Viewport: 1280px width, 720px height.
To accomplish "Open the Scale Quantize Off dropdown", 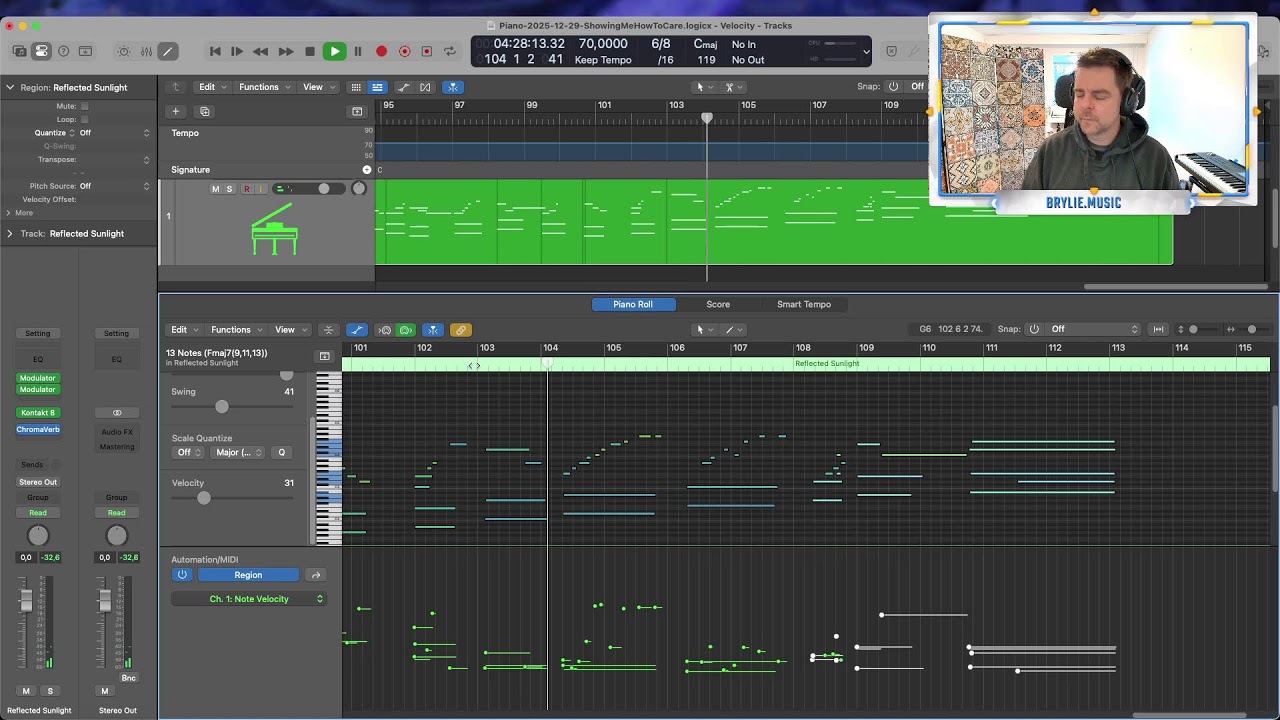I will (188, 453).
